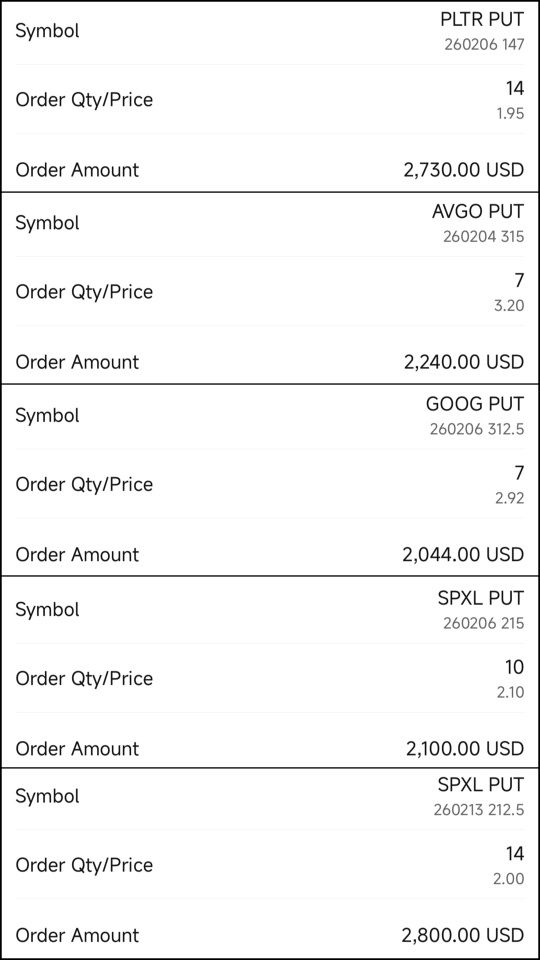
Task: Click the PLTR contract code 260206 147
Action: (484, 45)
